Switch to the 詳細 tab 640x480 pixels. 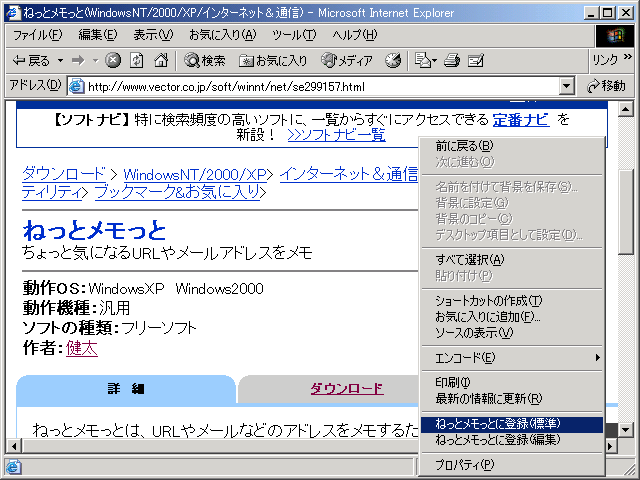pos(126,389)
